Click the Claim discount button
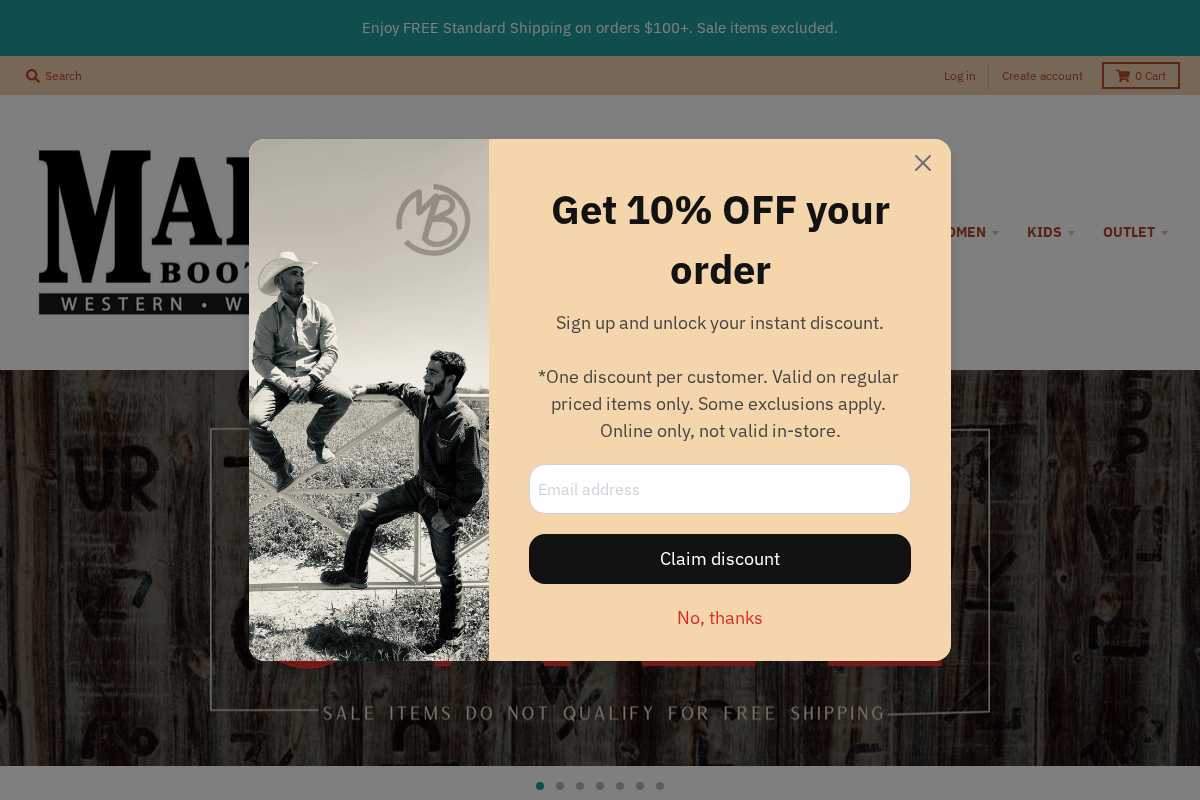This screenshot has width=1200, height=800. (720, 559)
